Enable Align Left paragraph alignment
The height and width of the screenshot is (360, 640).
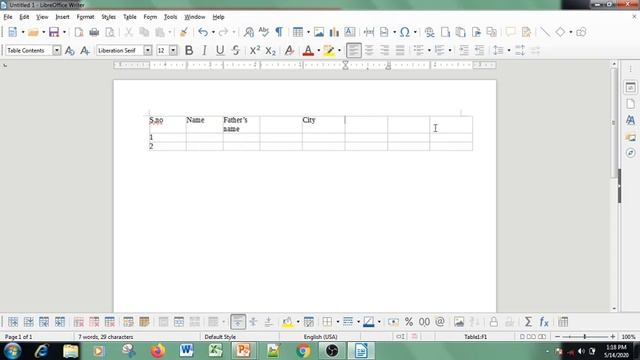coord(353,50)
